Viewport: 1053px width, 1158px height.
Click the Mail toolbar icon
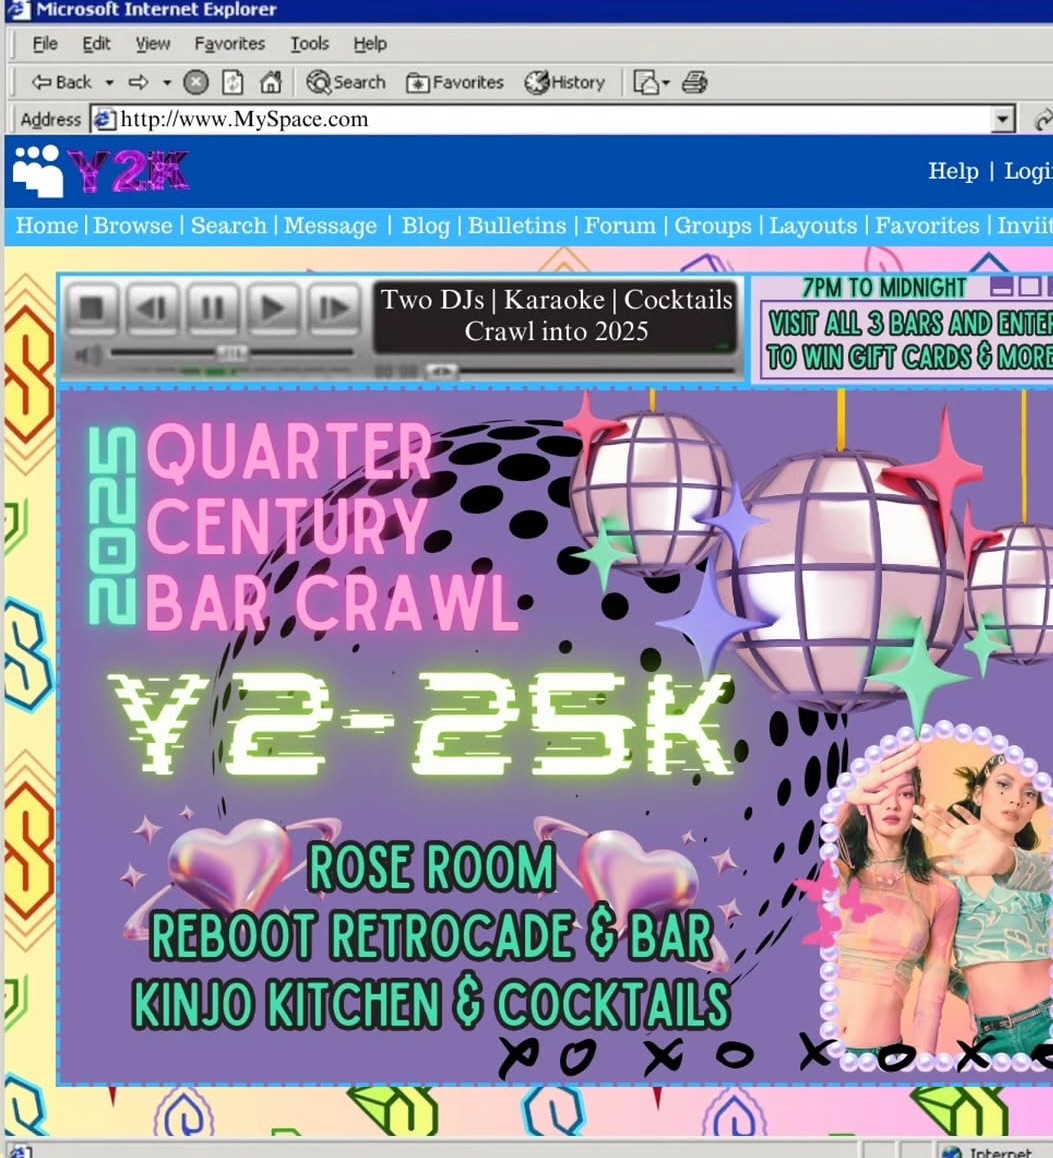point(646,83)
